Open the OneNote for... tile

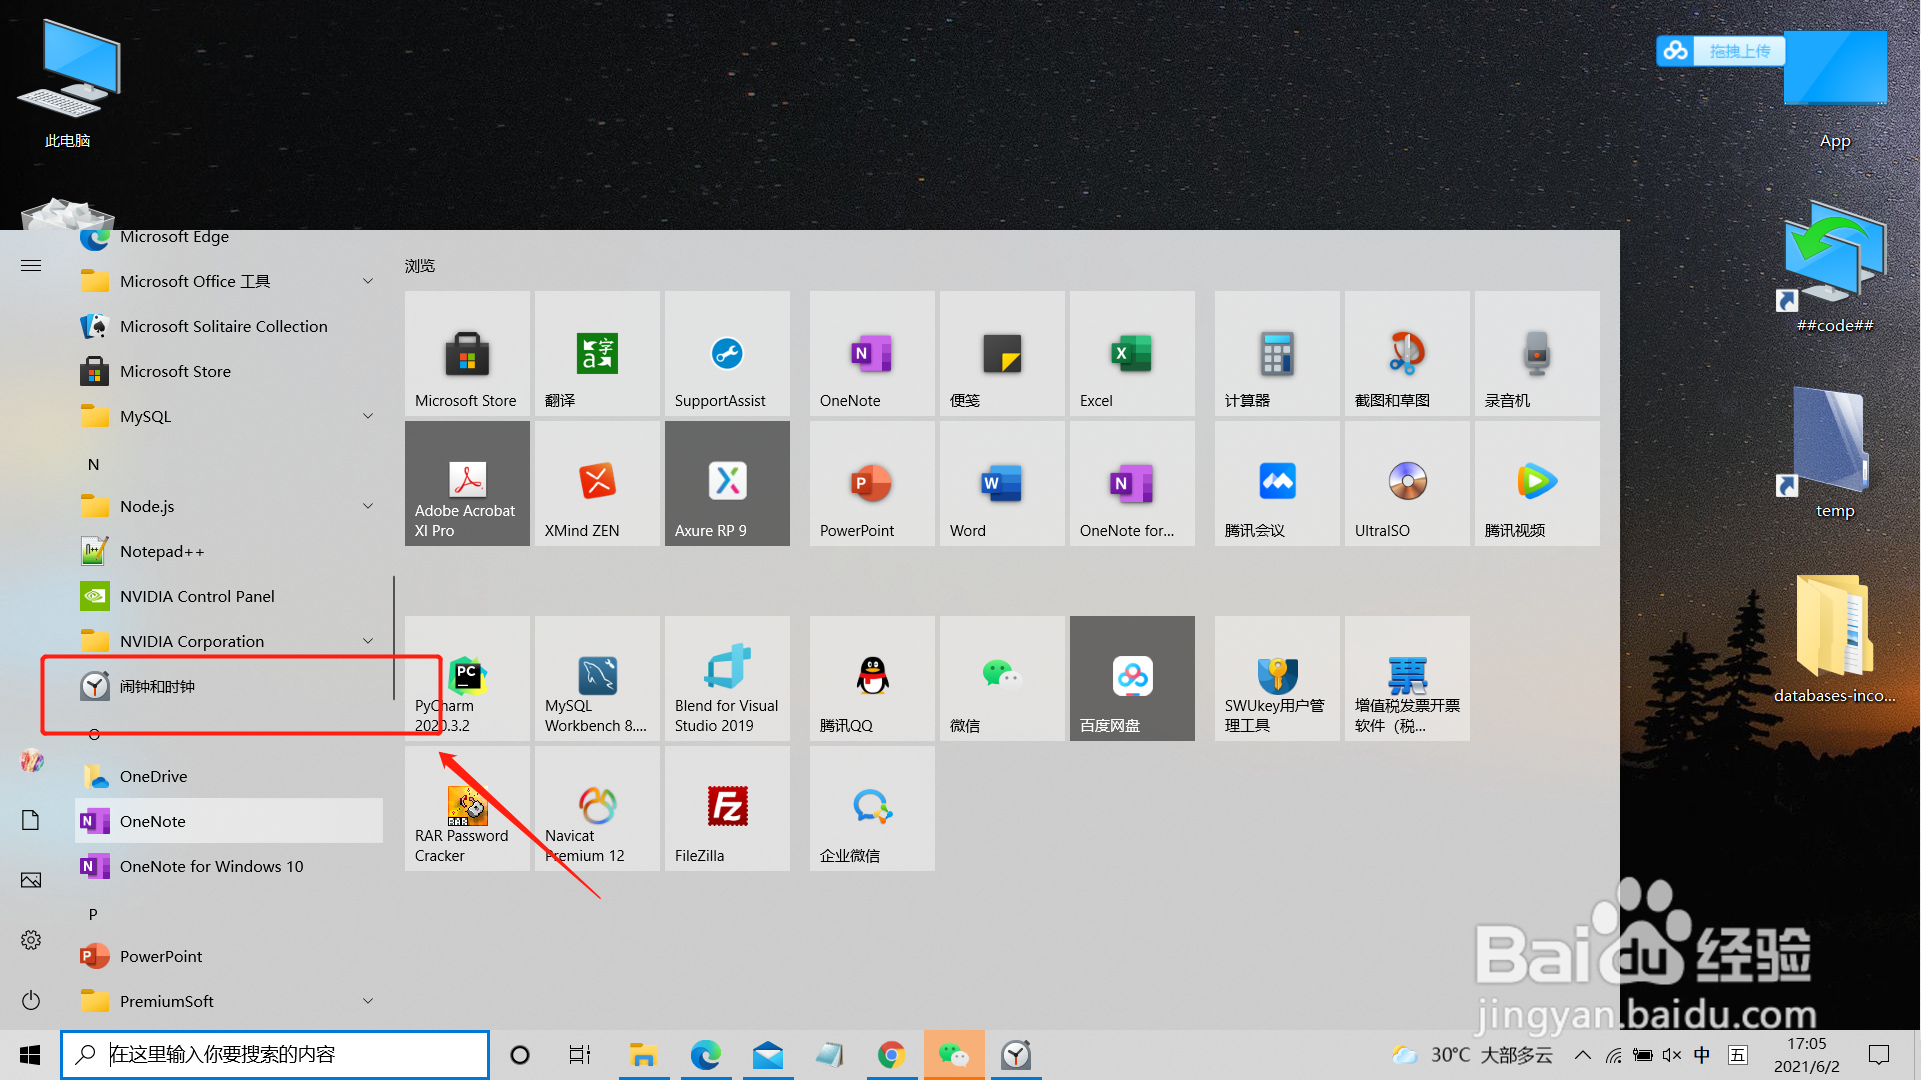[x=1132, y=483]
